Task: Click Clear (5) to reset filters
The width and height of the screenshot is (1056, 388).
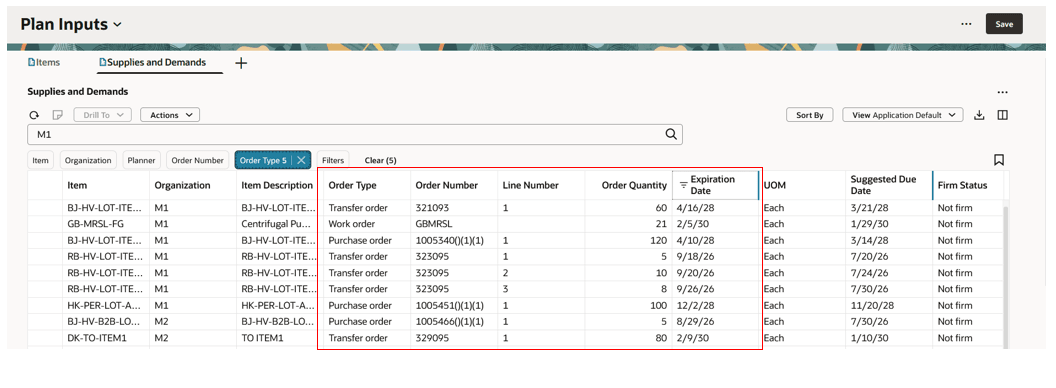Action: (x=381, y=160)
